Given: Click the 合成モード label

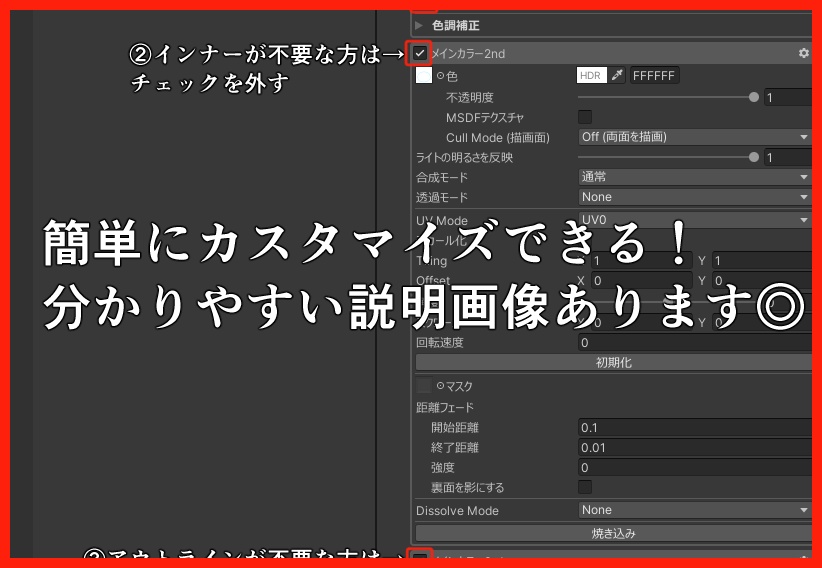Looking at the screenshot, I should pyautogui.click(x=441, y=178).
